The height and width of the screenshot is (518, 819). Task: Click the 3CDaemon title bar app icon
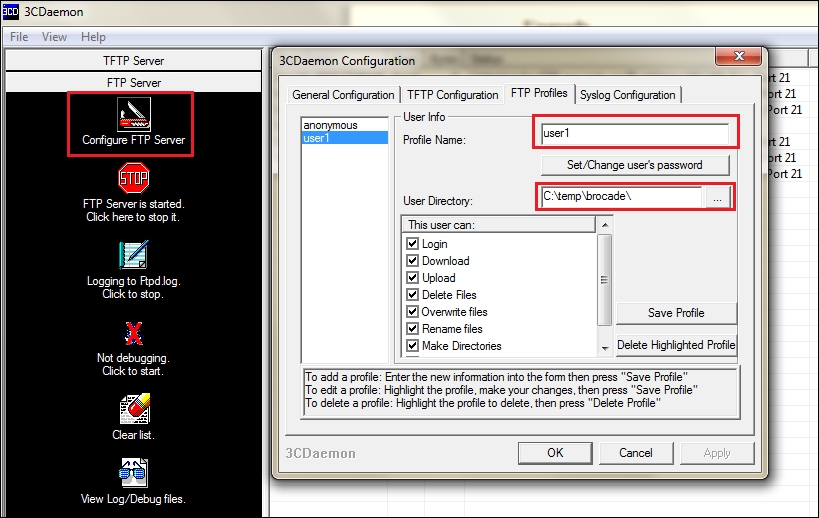point(10,11)
